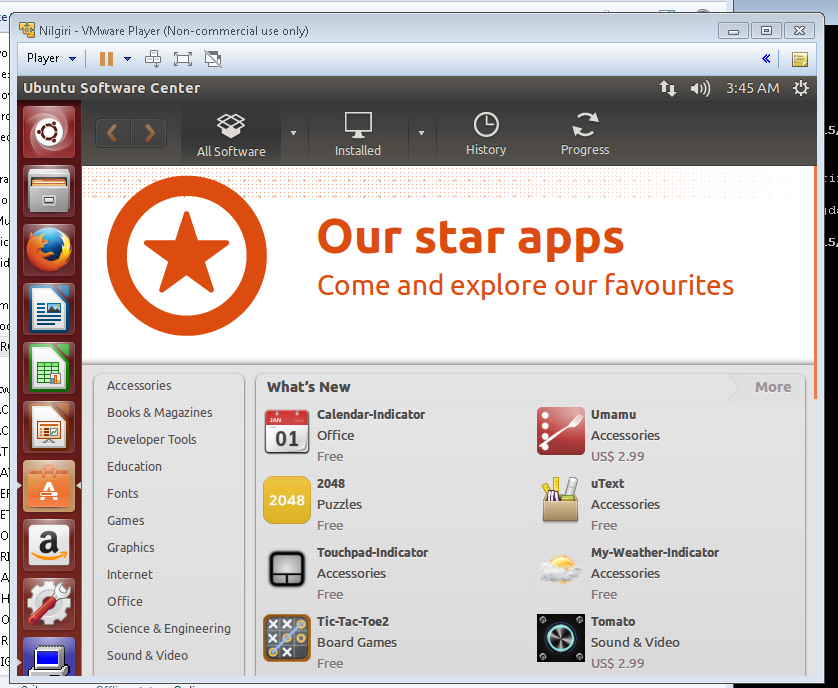Image resolution: width=838 pixels, height=688 pixels.
Task: Switch to the All Software view
Action: click(x=231, y=135)
